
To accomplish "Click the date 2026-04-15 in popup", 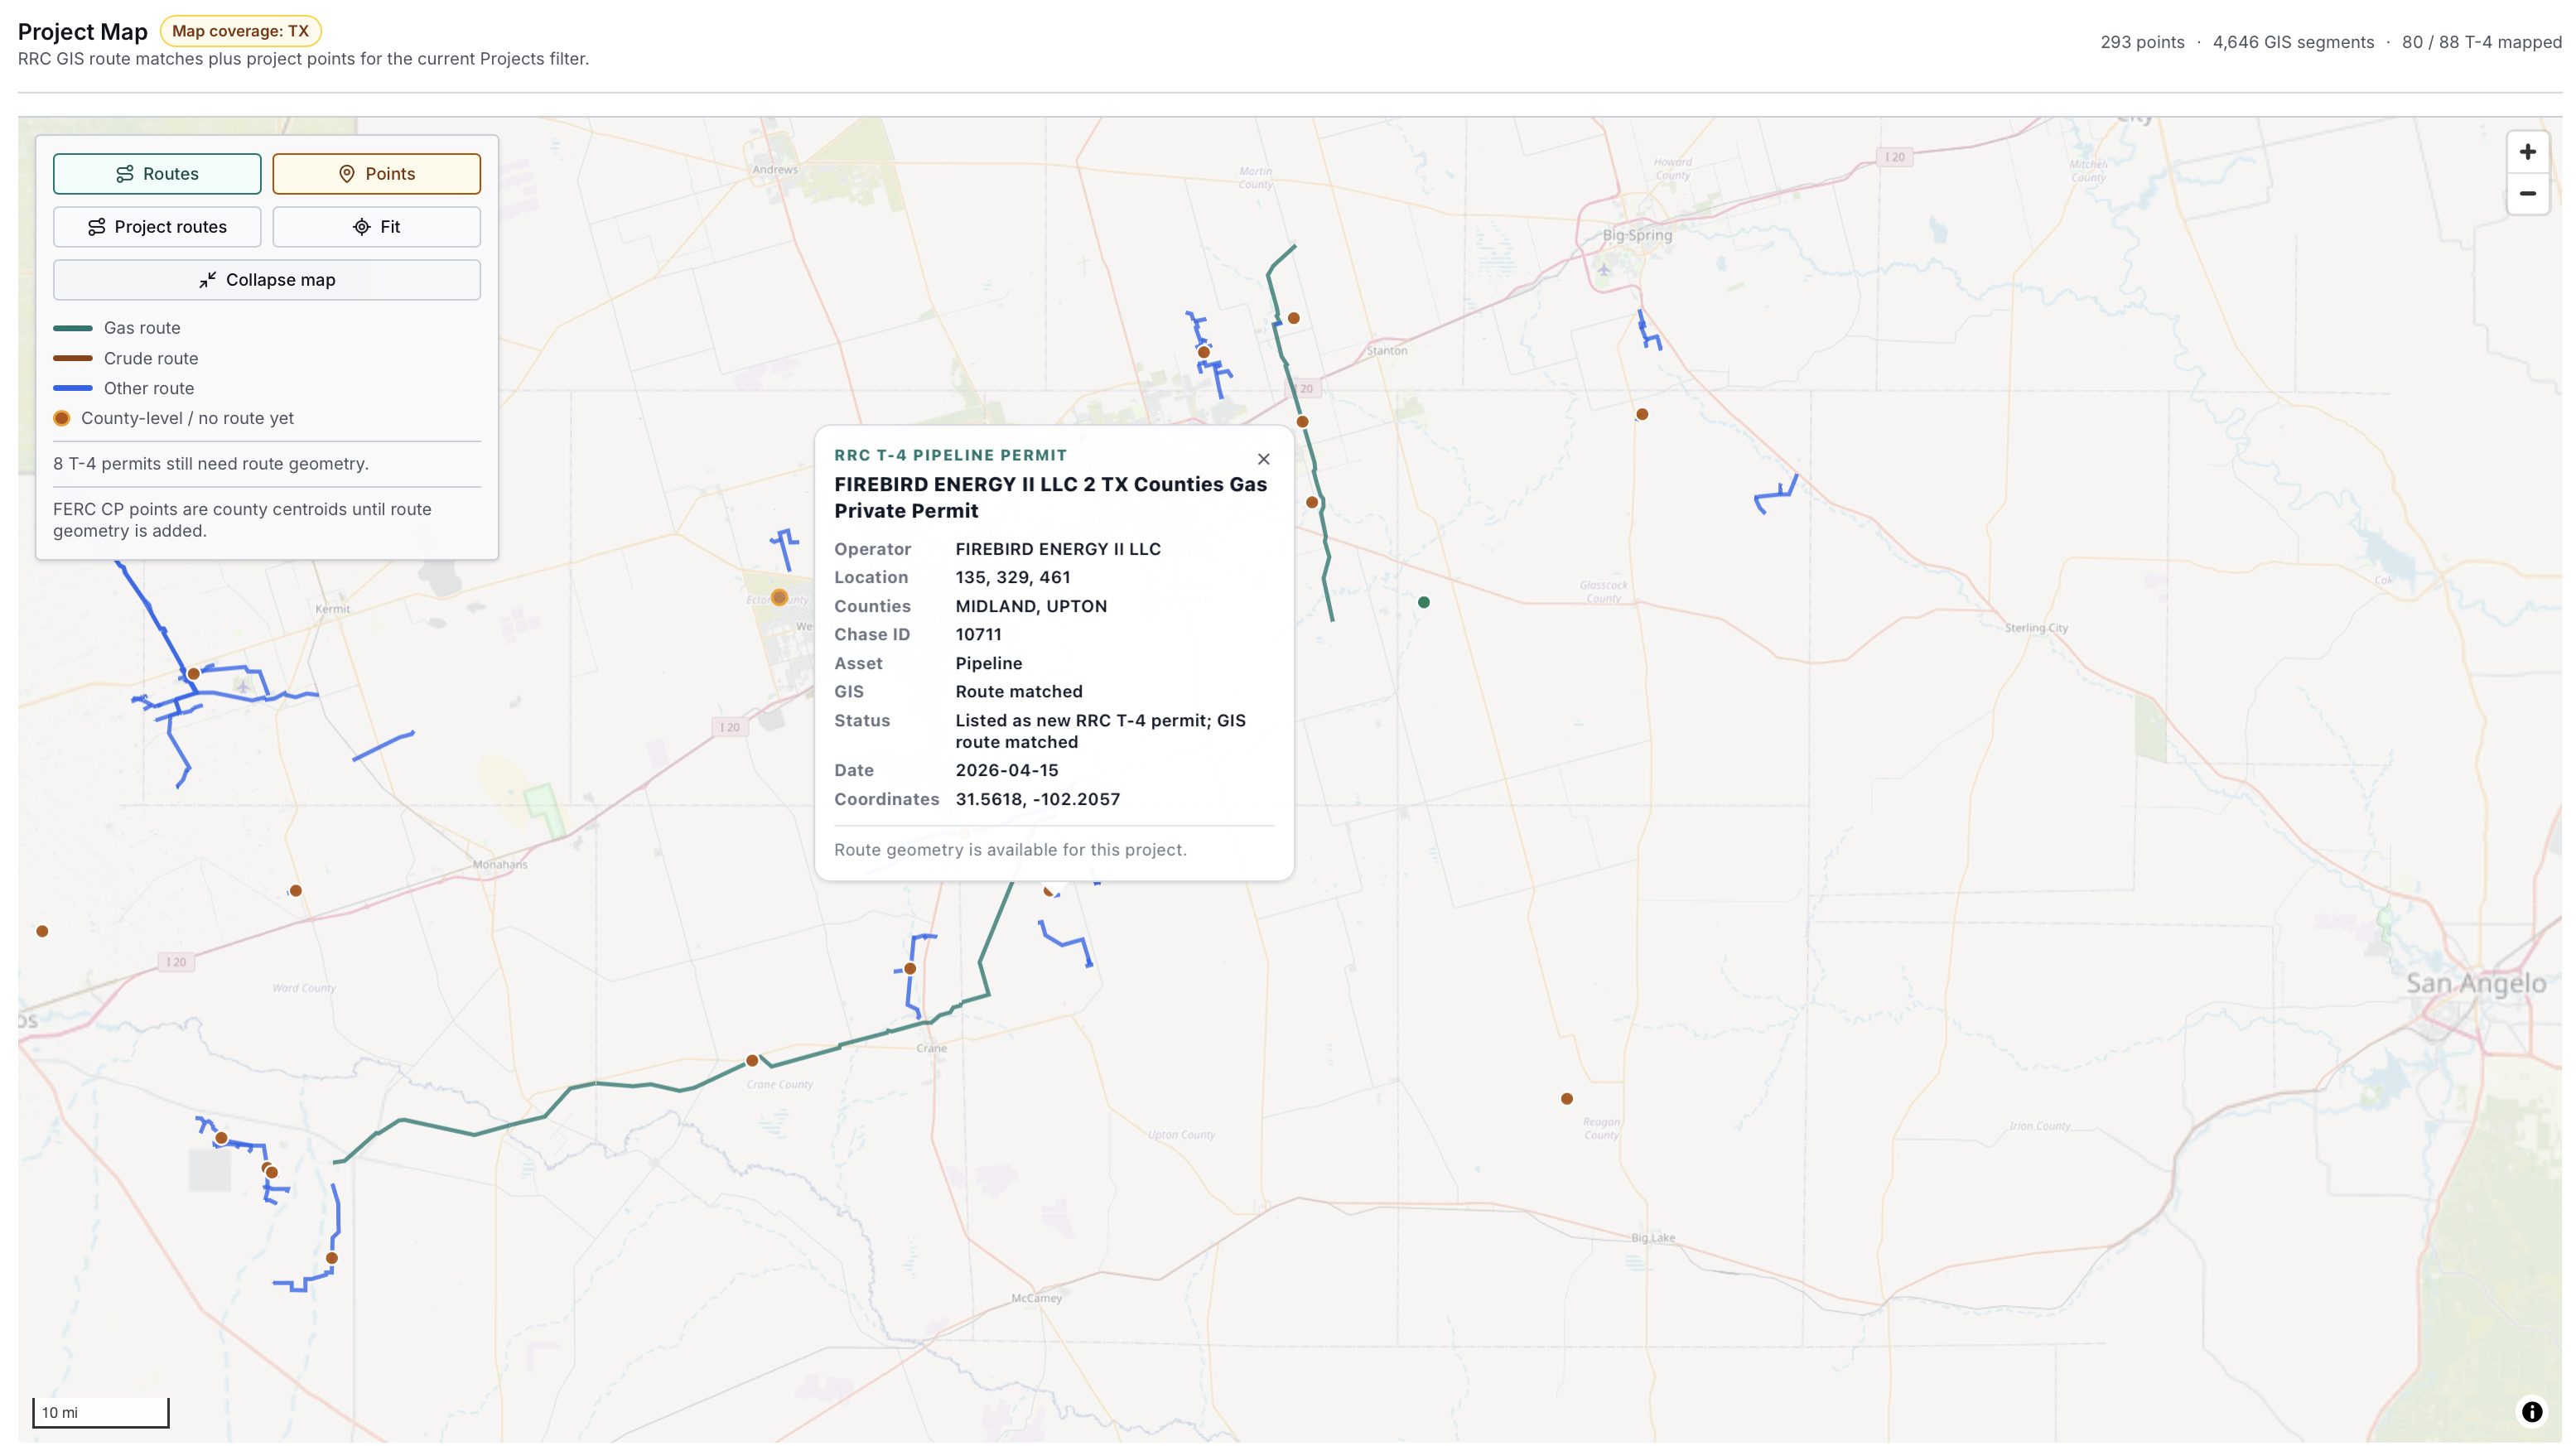I will click(x=1006, y=771).
